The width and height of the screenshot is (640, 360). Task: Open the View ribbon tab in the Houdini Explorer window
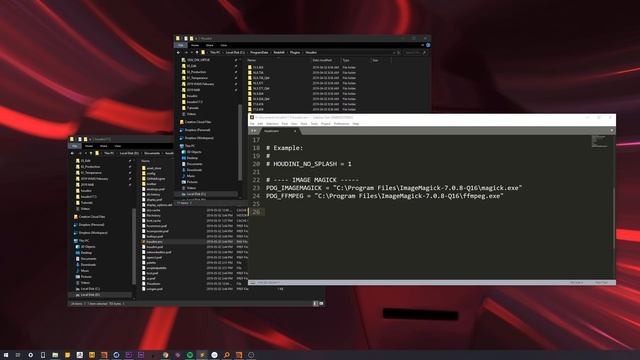tap(223, 45)
